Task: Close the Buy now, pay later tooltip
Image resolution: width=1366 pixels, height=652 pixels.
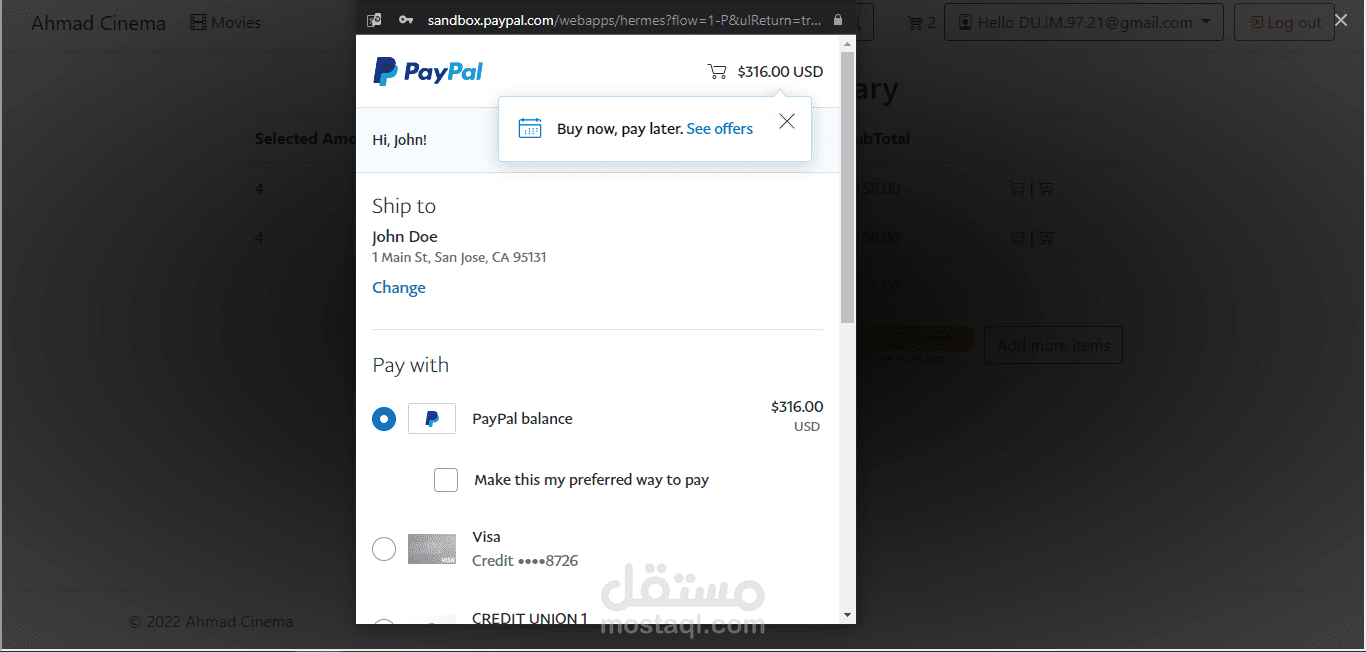Action: pos(787,121)
